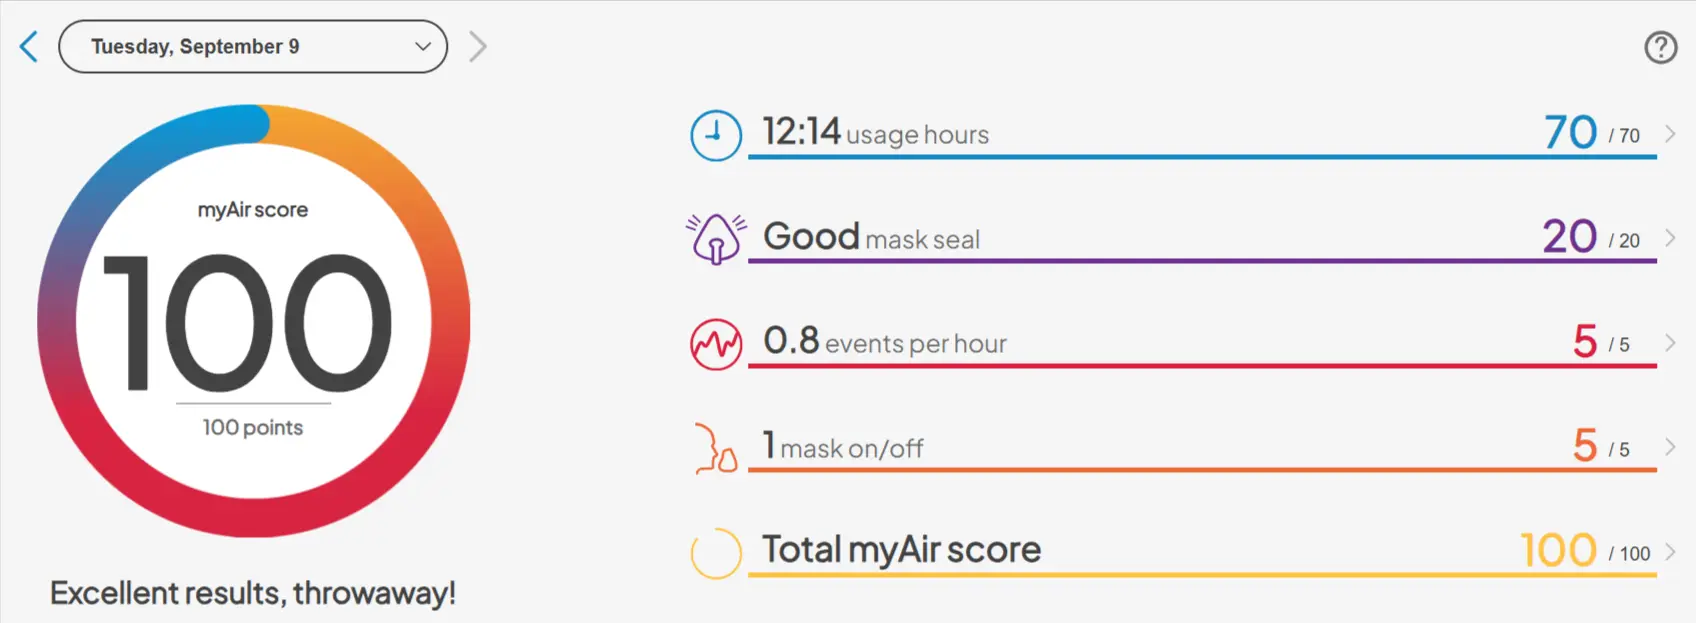Click the Total myAir score label
This screenshot has height=623, width=1696.
point(901,550)
